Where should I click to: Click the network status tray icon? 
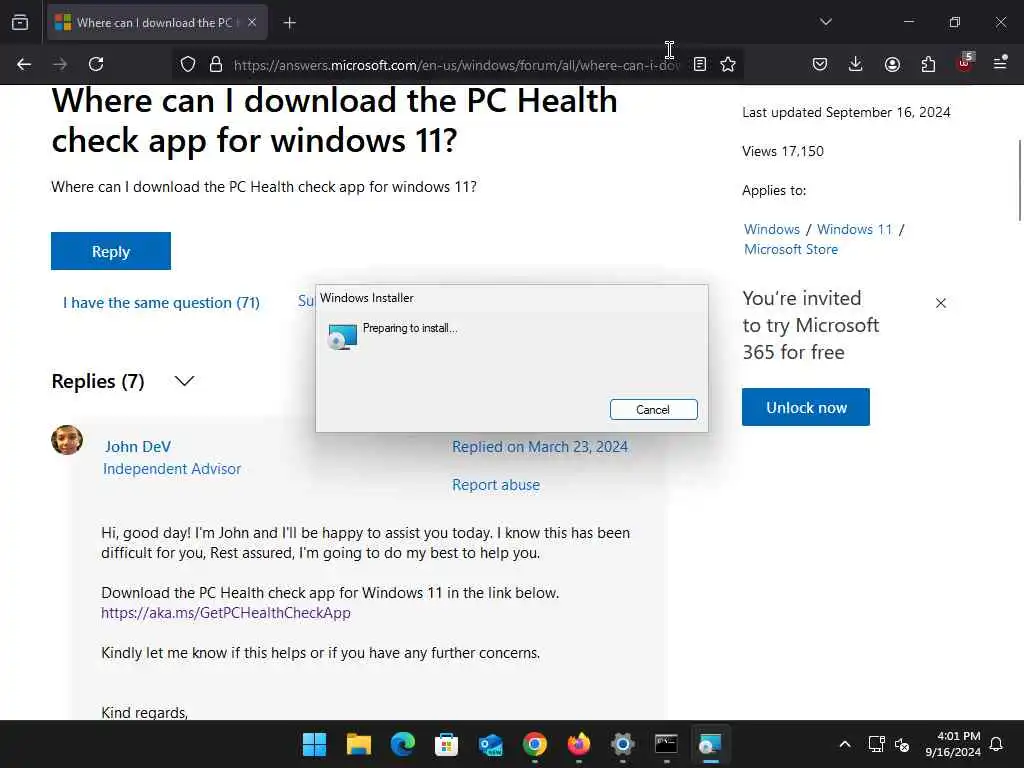coord(876,744)
